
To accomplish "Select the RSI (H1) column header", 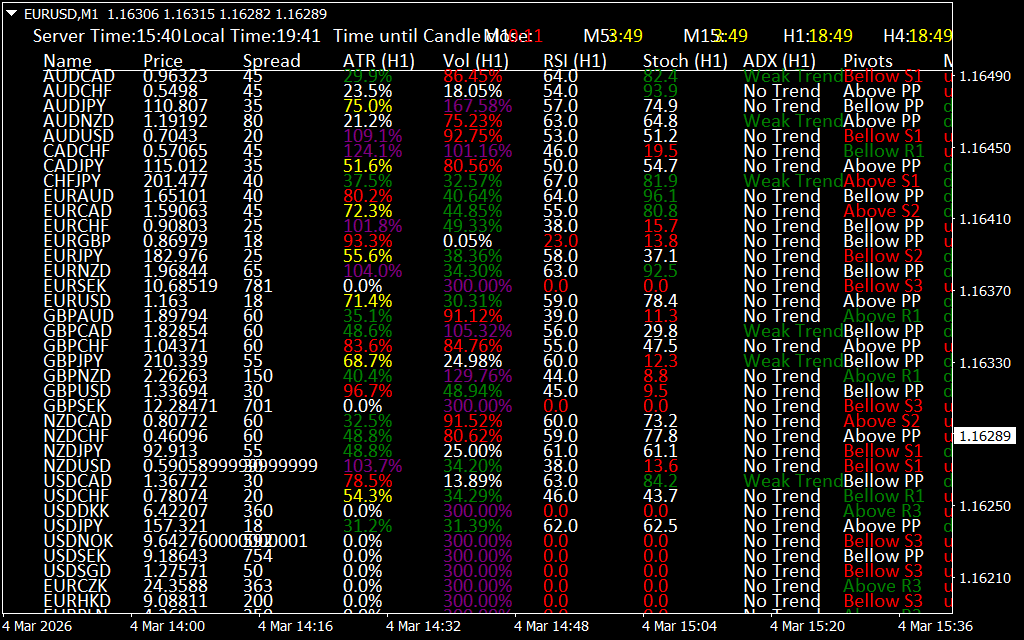I will point(575,61).
